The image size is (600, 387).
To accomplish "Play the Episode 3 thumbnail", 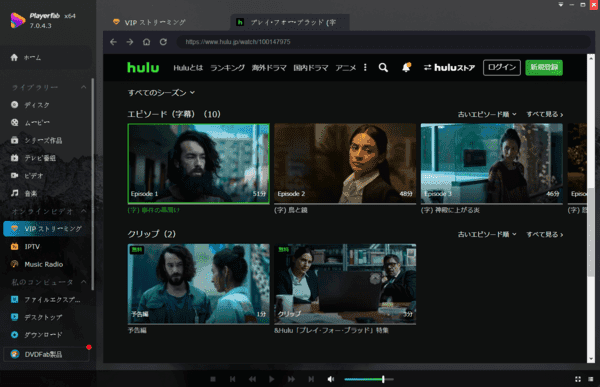I will point(492,163).
